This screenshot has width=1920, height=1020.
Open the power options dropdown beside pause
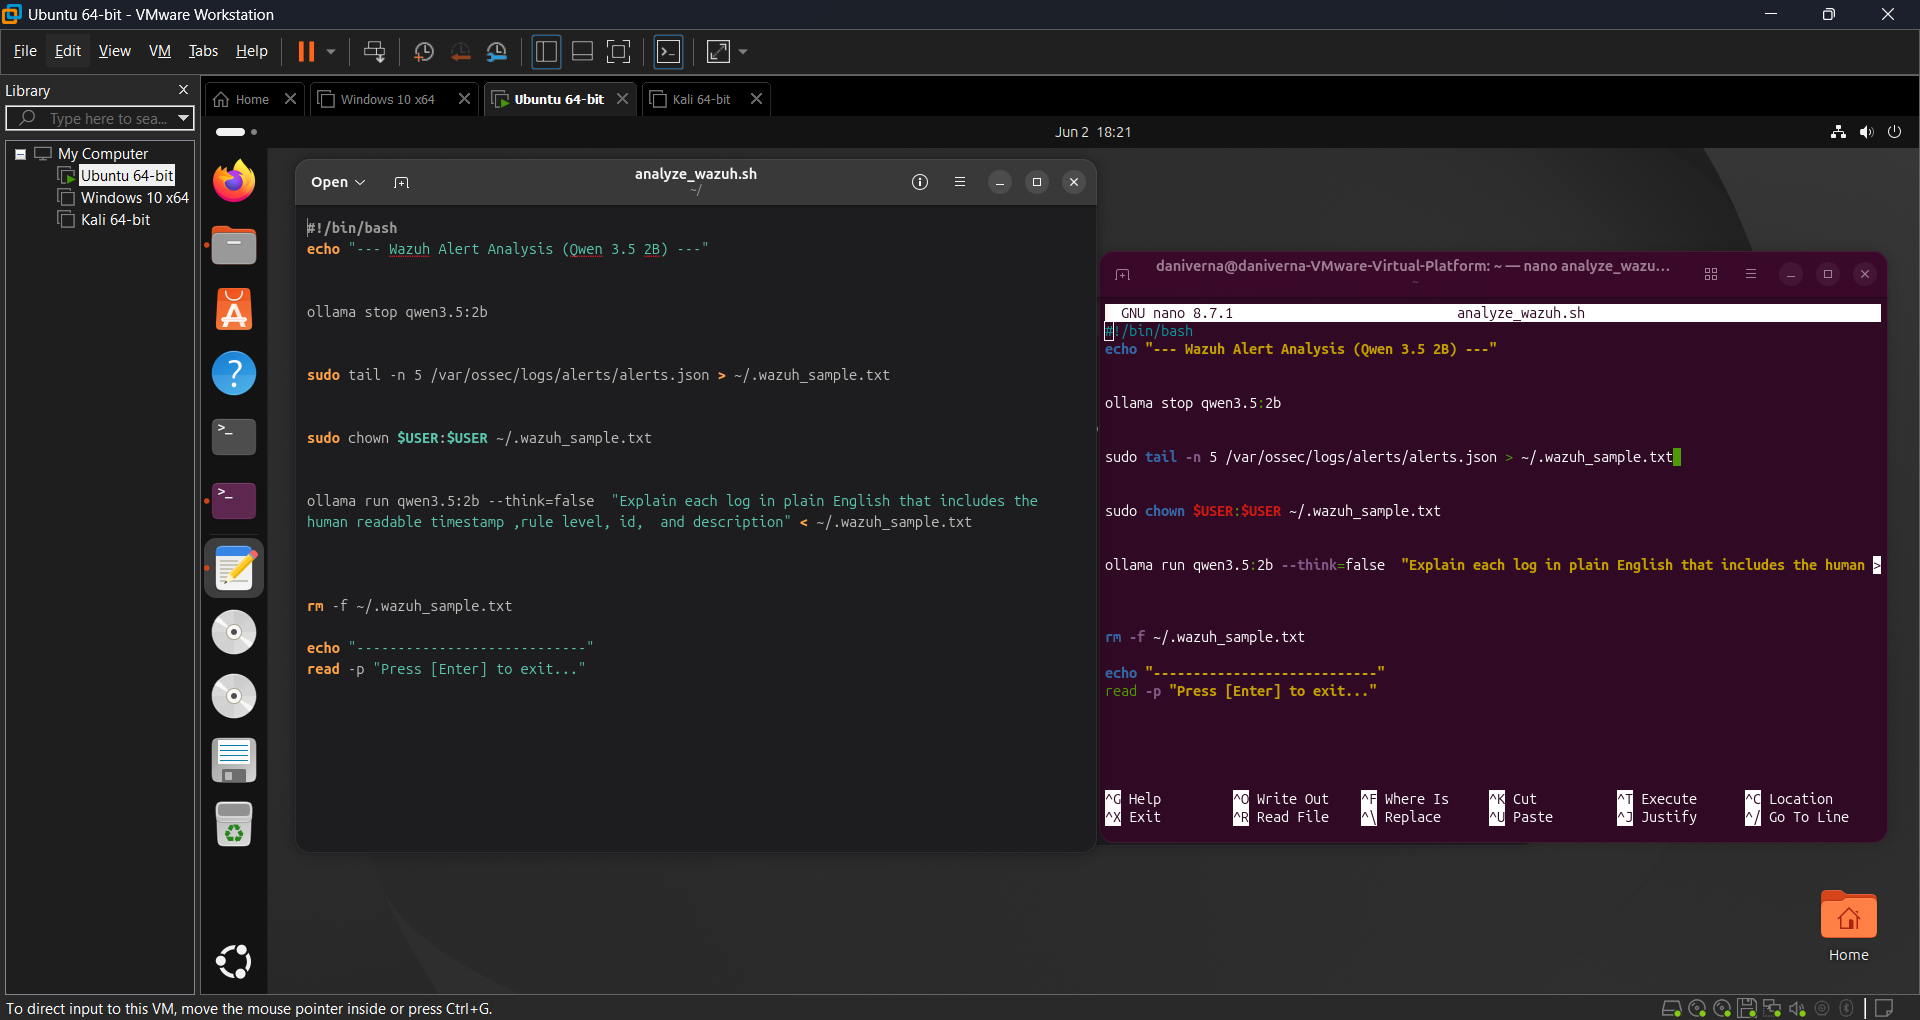pyautogui.click(x=331, y=52)
